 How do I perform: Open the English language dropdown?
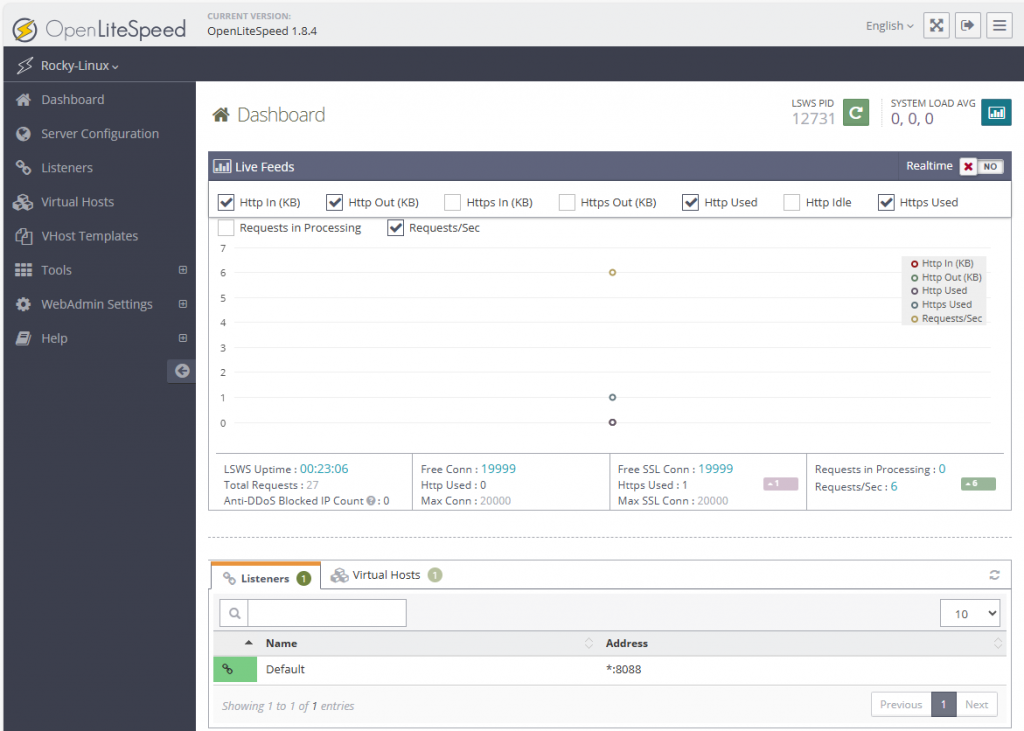[889, 26]
